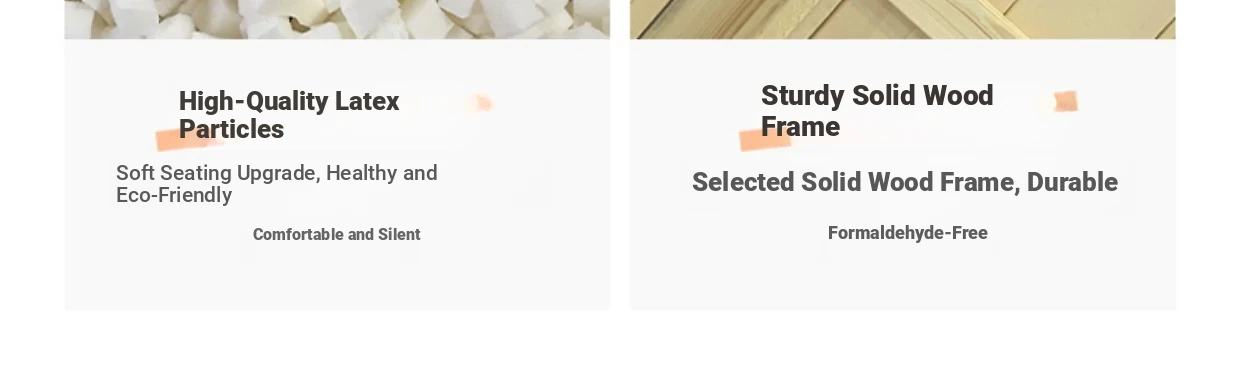1240x388 pixels.
Task: Click the Selected Solid Wood Frame, Durable text
Action: click(905, 182)
